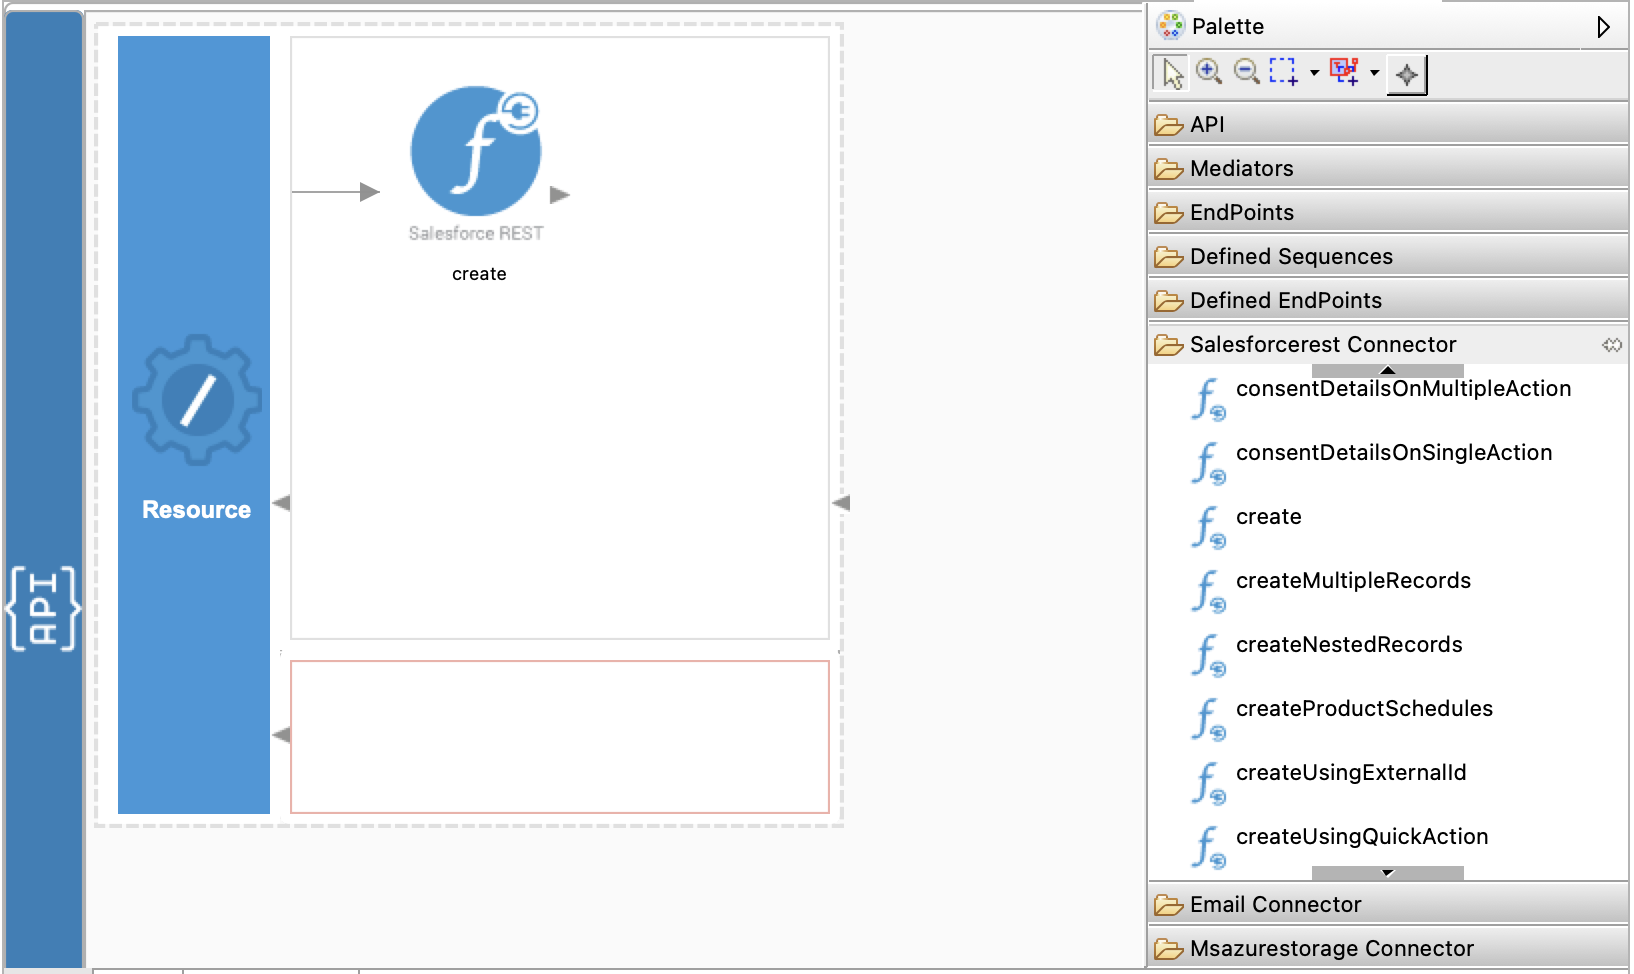Choose the dashed marquee selection tool
This screenshot has width=1634, height=974.
point(1284,72)
